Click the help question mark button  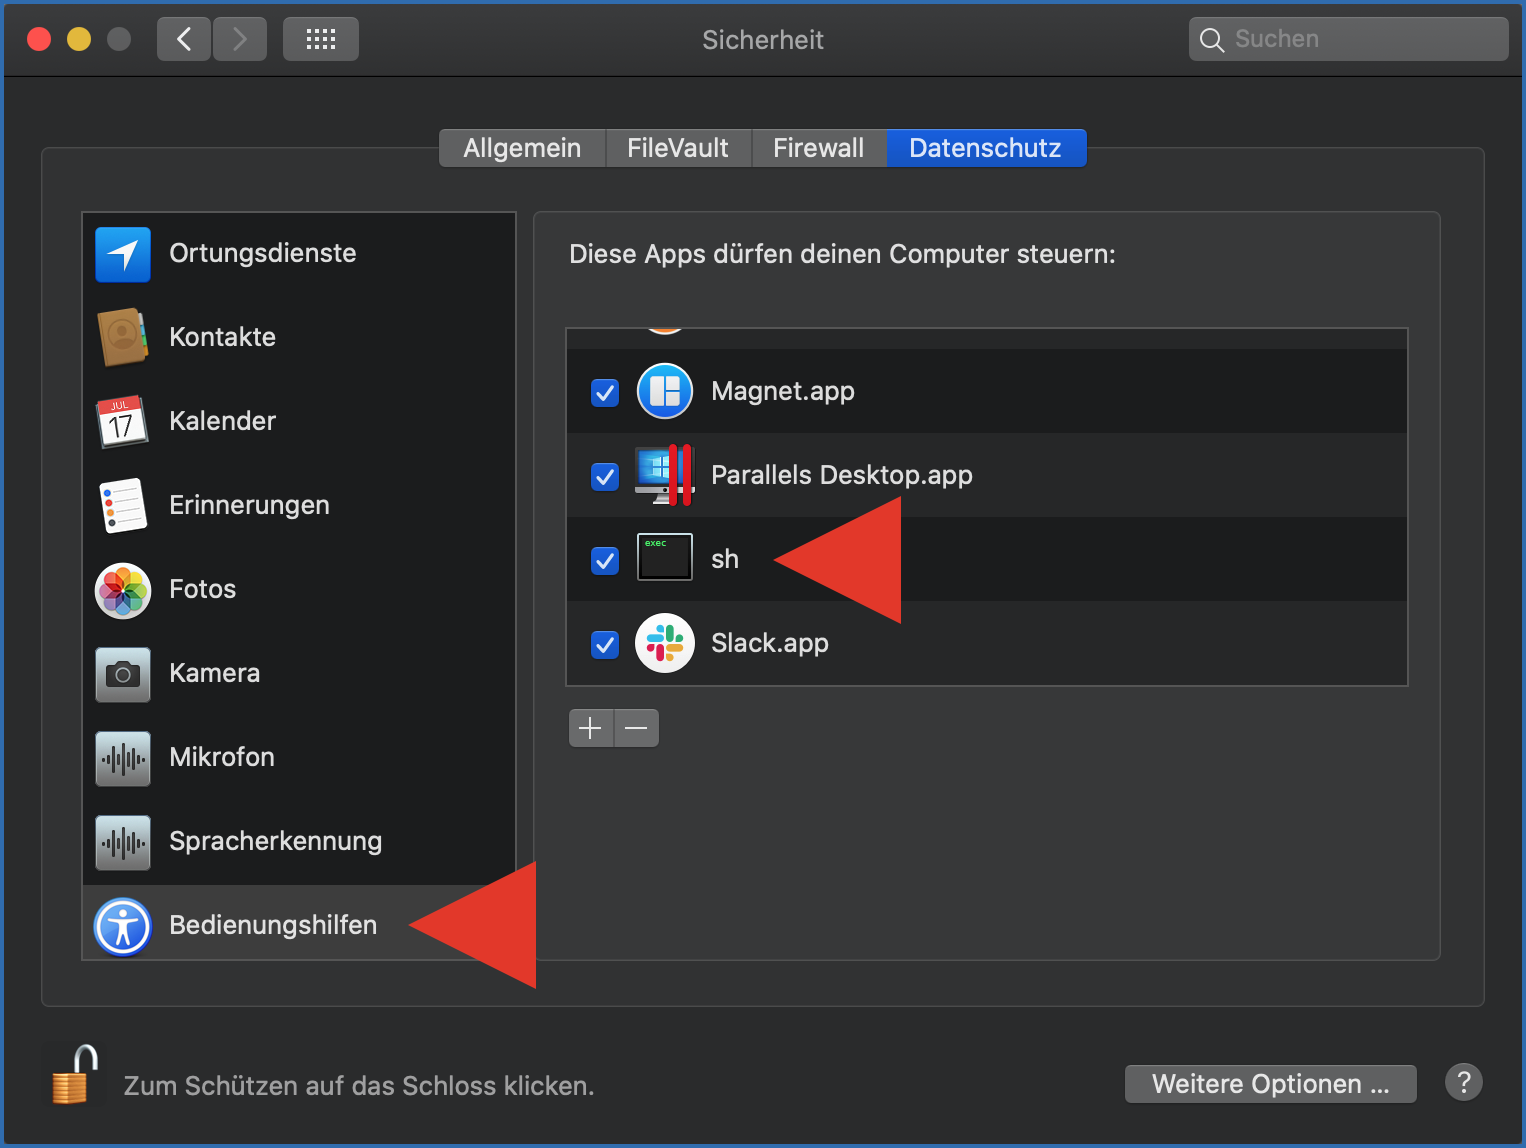pyautogui.click(x=1463, y=1082)
